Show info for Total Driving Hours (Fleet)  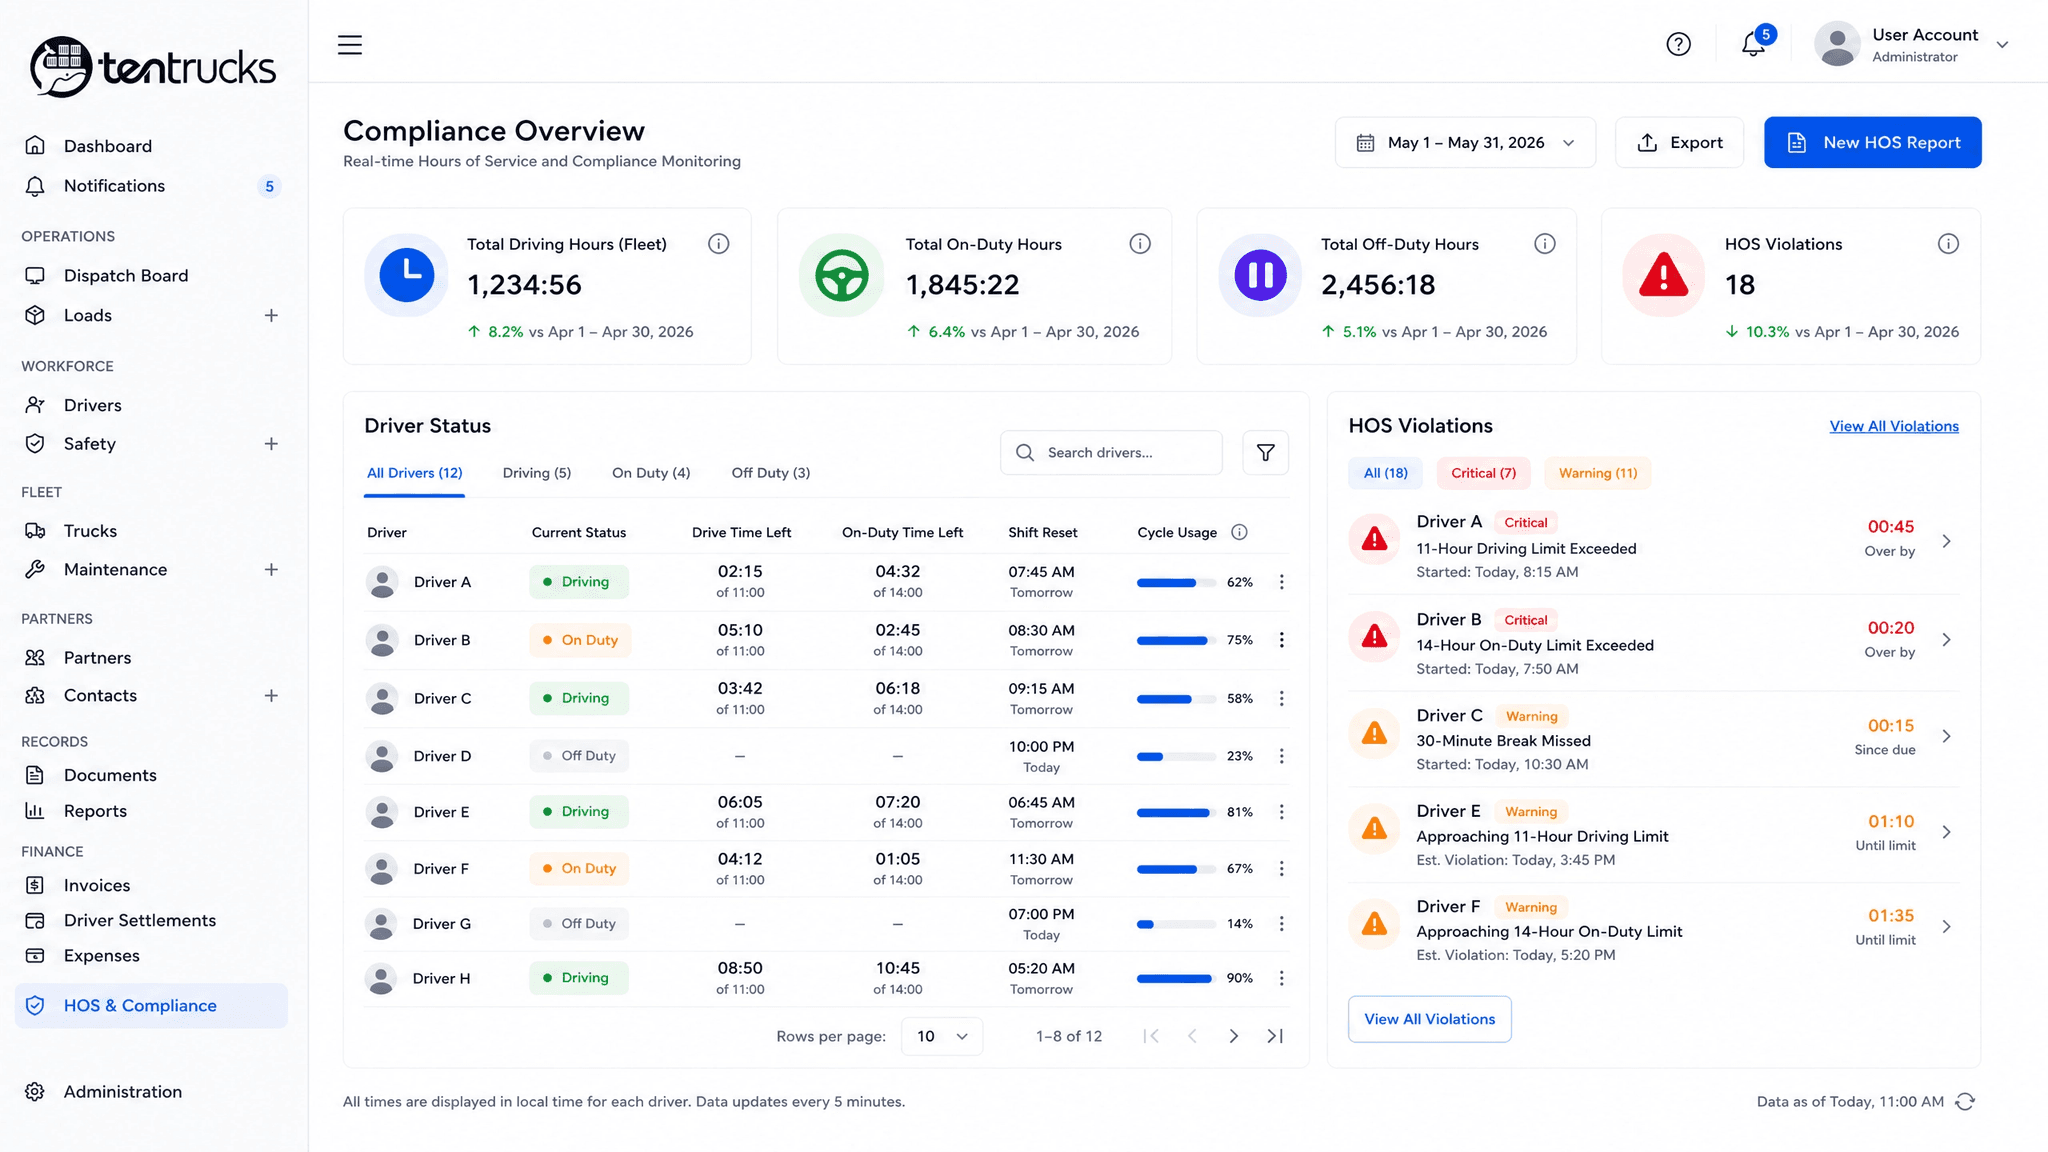[718, 244]
